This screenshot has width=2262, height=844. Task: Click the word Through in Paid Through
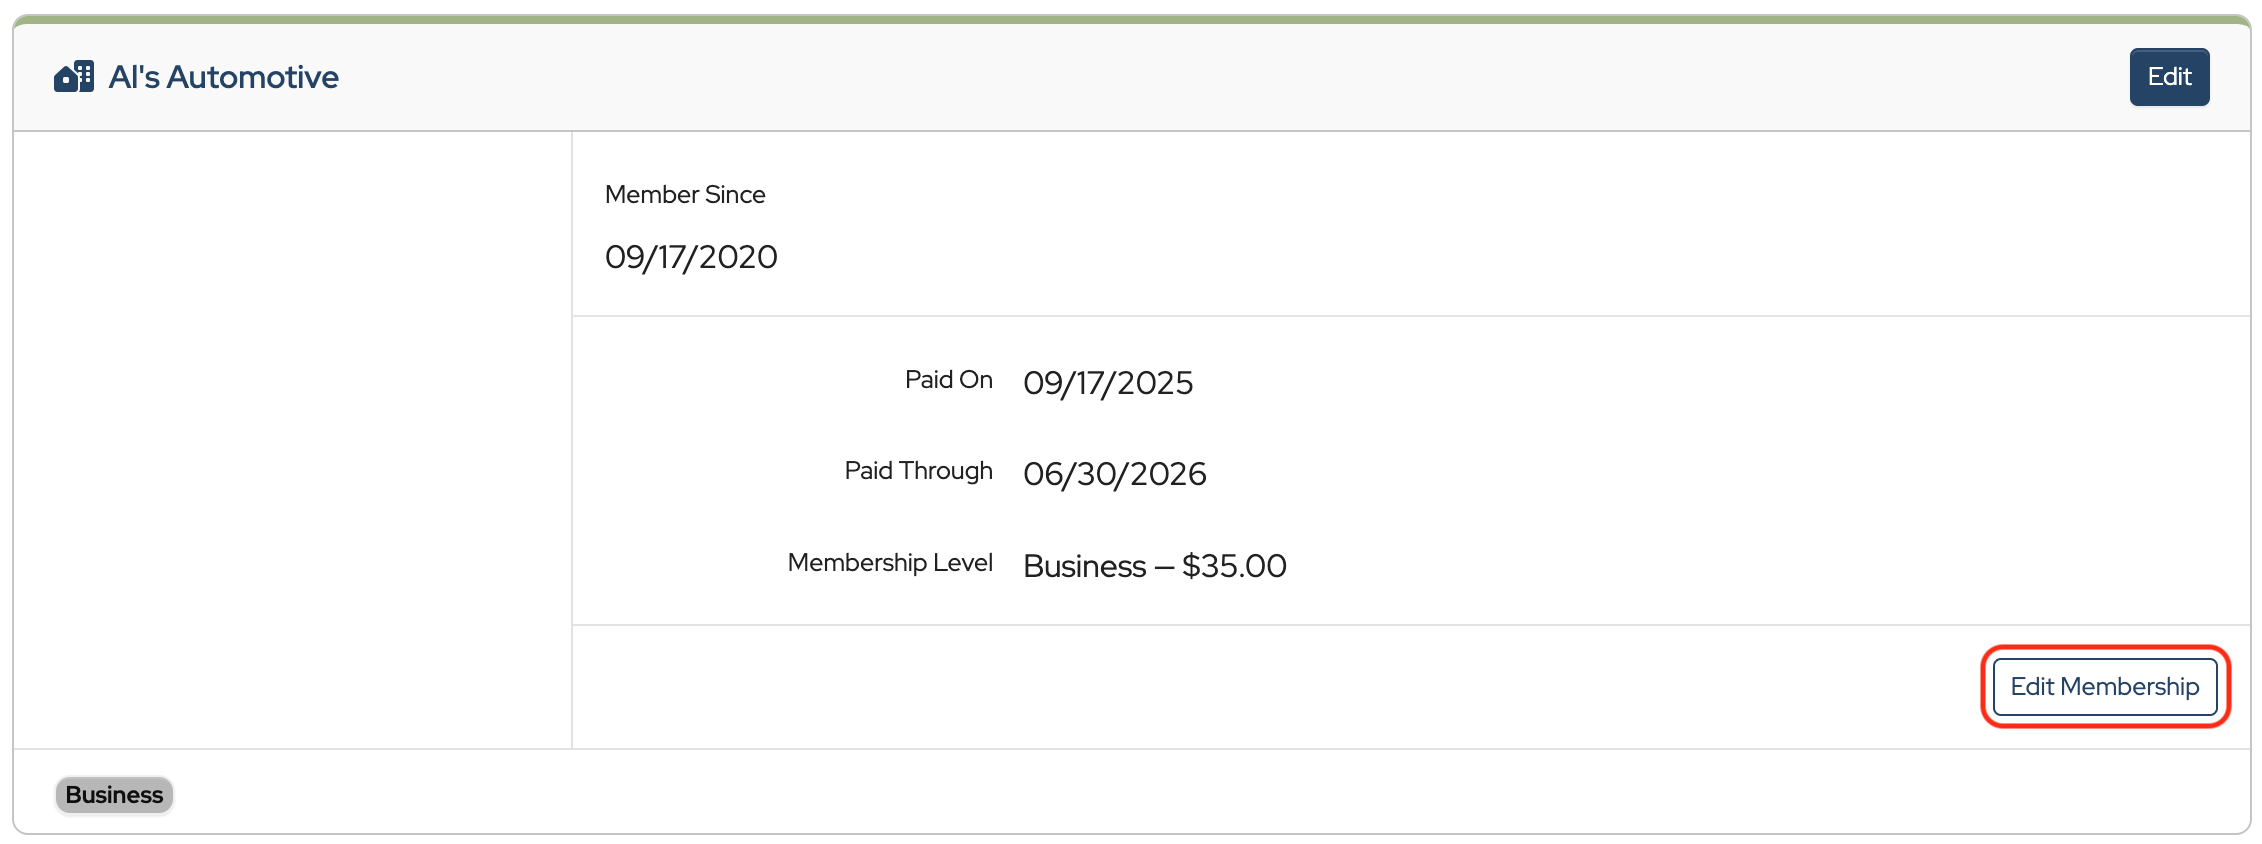(945, 471)
